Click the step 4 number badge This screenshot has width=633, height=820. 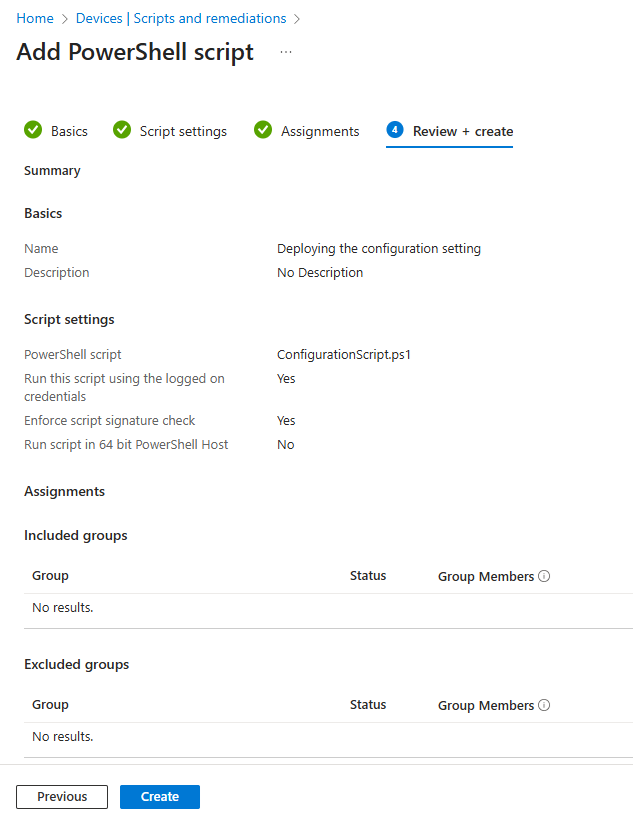[395, 130]
